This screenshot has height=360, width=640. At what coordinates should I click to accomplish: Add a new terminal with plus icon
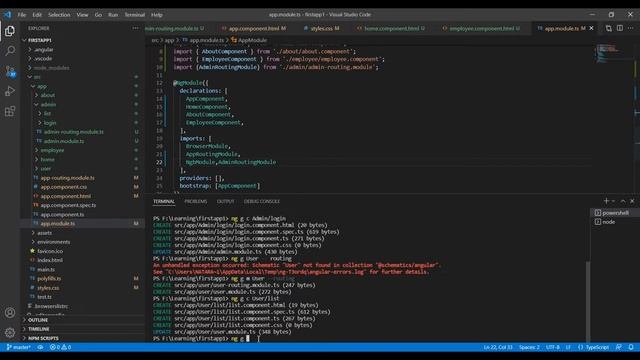pos(606,201)
